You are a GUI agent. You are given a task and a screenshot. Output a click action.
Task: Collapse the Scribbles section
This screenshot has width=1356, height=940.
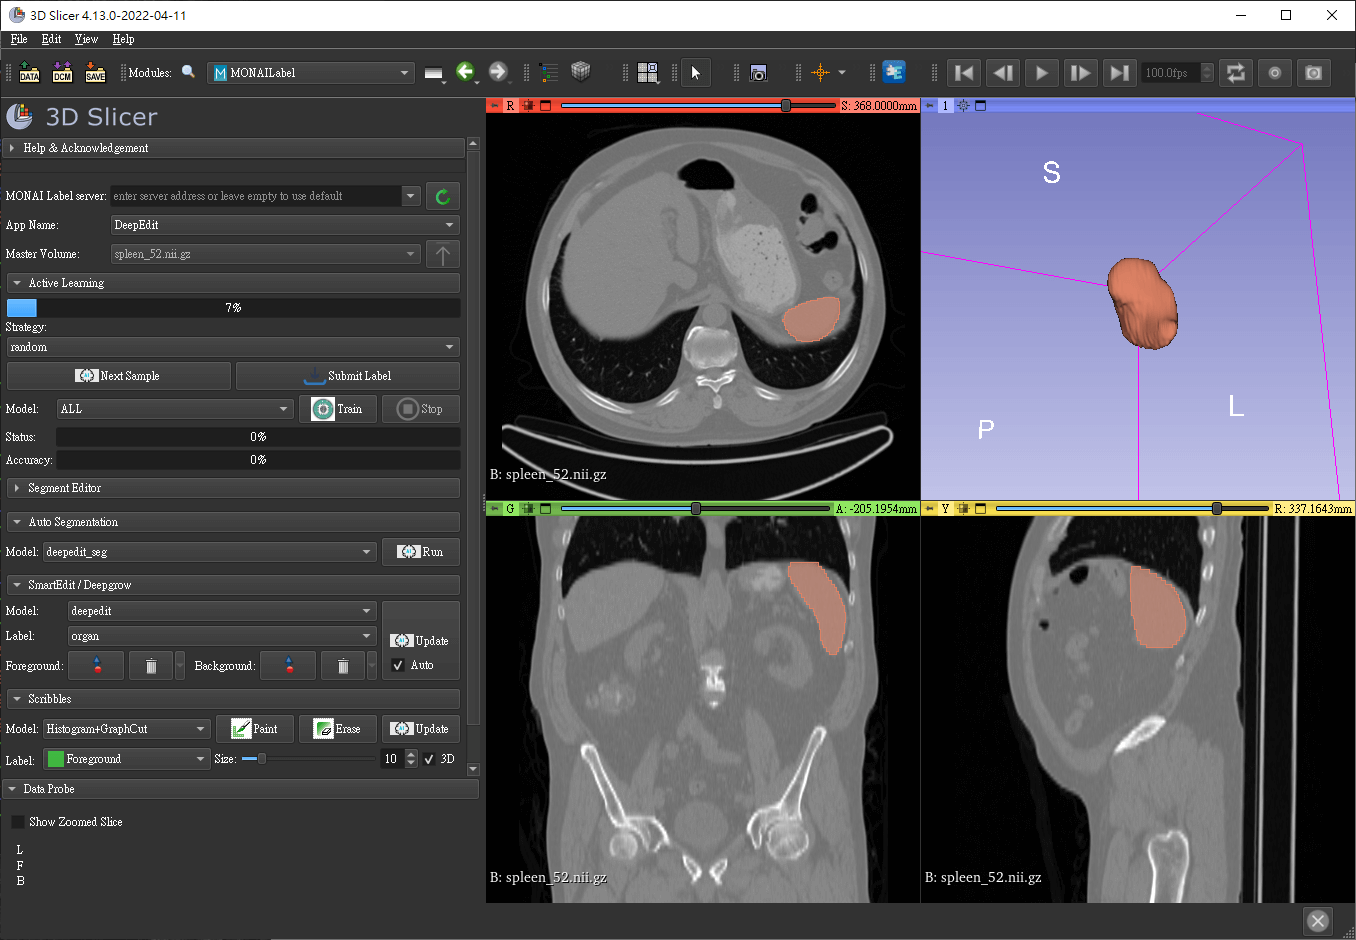233,699
